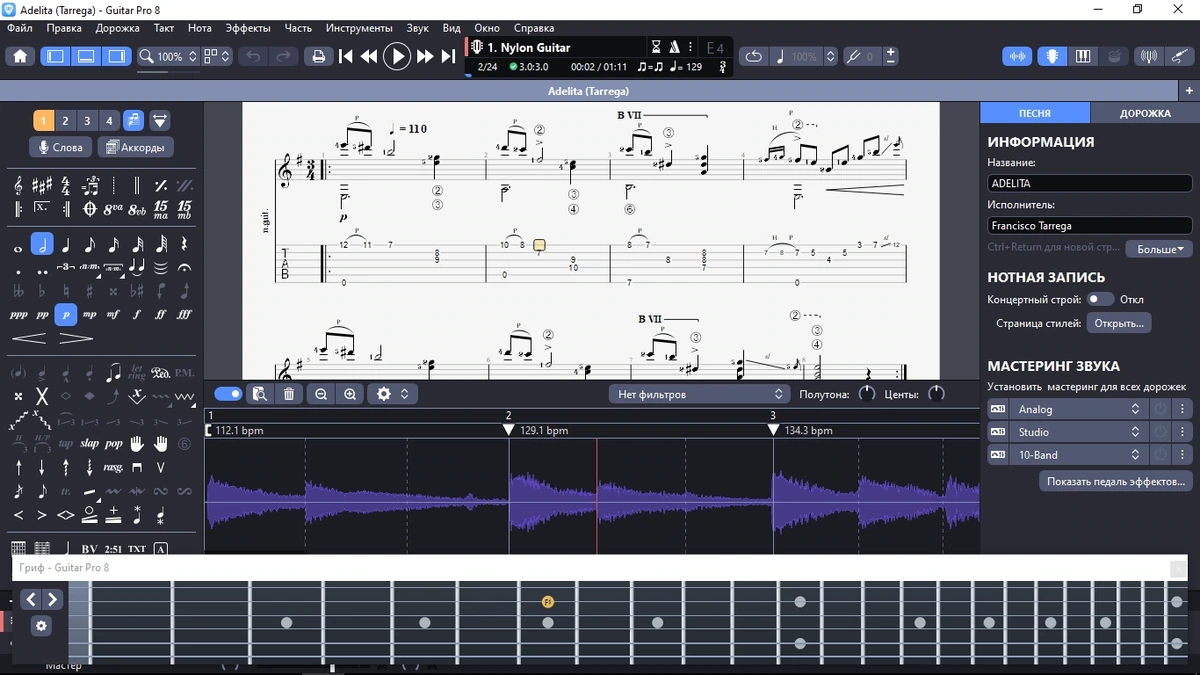Select the eighth note duration
Viewport: 1200px width, 675px height.
click(x=90, y=245)
